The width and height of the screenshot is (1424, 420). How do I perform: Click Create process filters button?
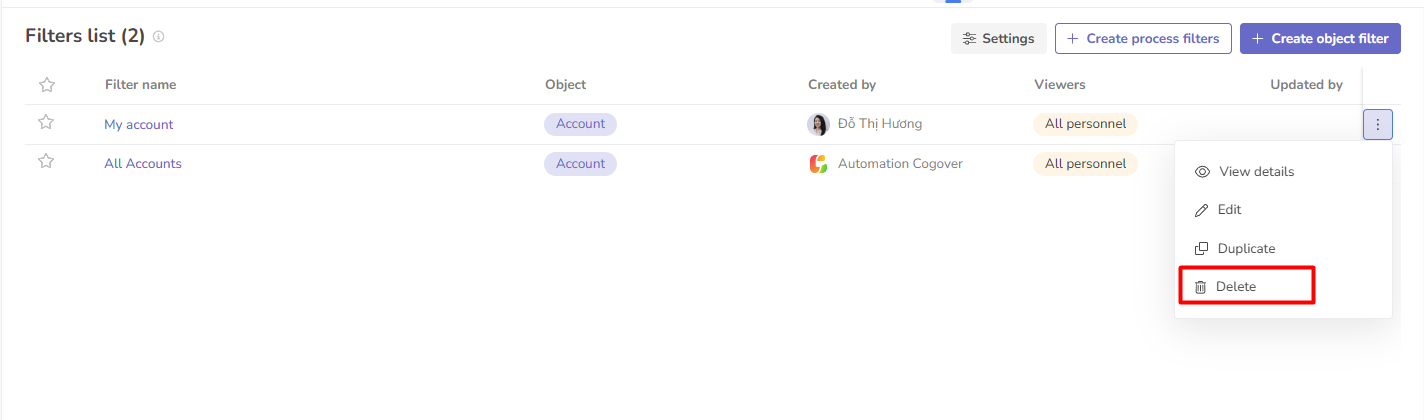pos(1143,38)
